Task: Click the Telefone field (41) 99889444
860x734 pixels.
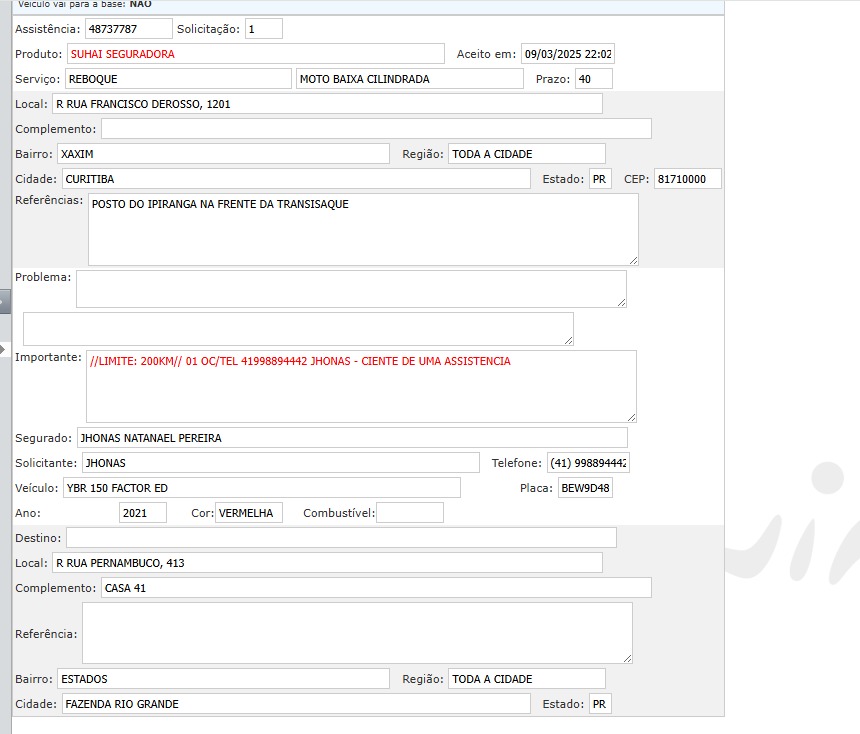Action: point(588,463)
